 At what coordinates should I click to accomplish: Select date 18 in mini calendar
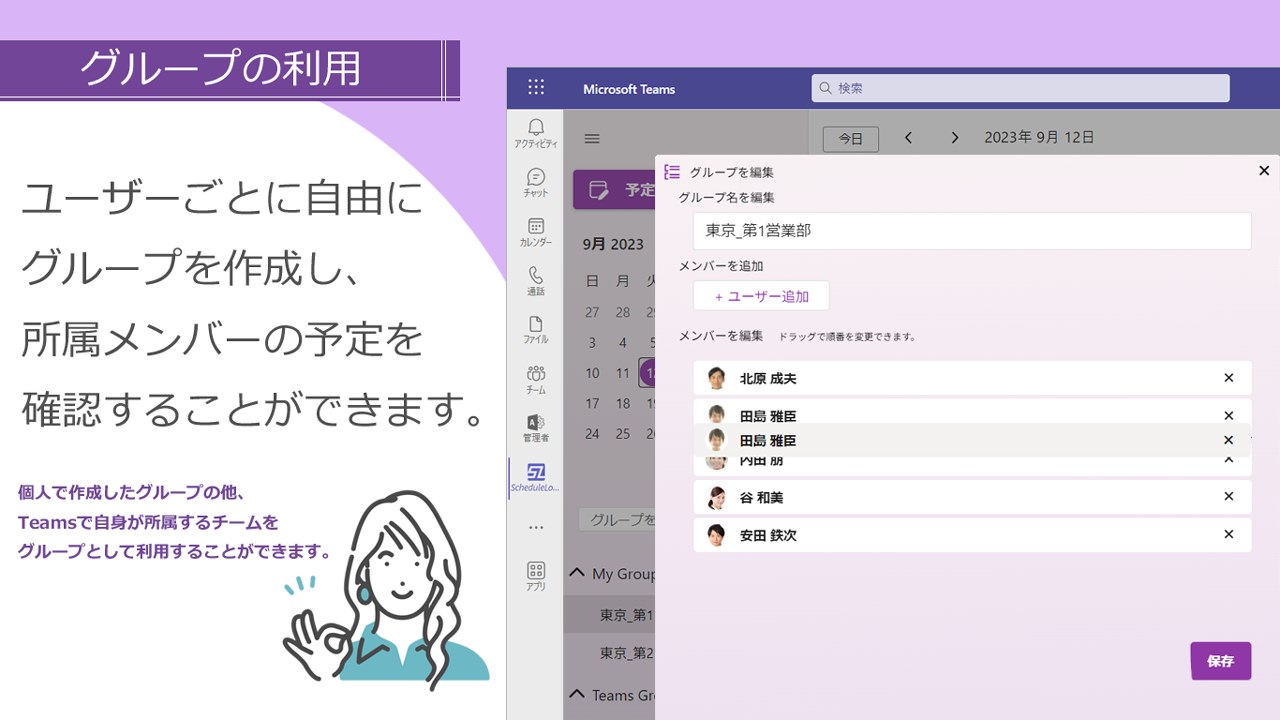point(623,404)
